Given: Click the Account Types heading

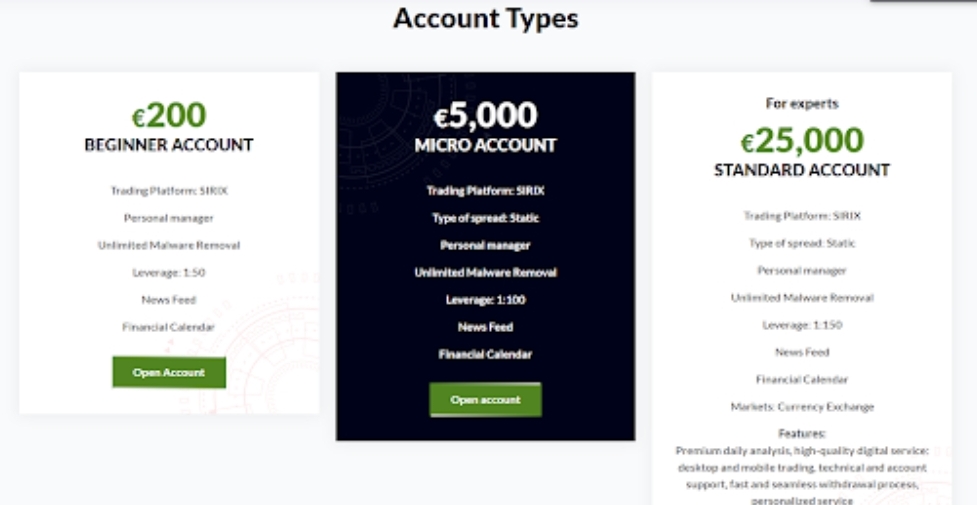Looking at the screenshot, I should point(485,18).
